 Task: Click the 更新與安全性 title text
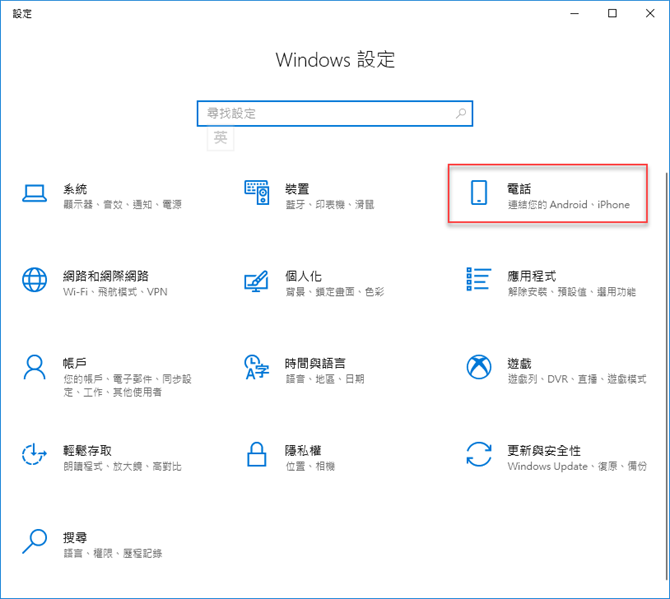(544, 450)
